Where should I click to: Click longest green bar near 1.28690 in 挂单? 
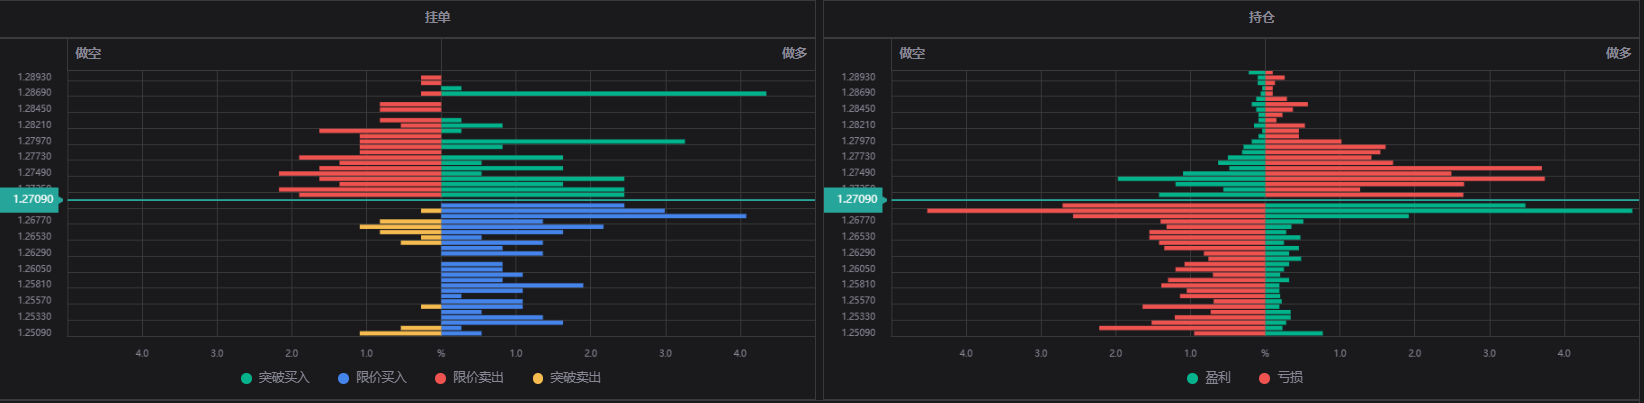tap(603, 93)
